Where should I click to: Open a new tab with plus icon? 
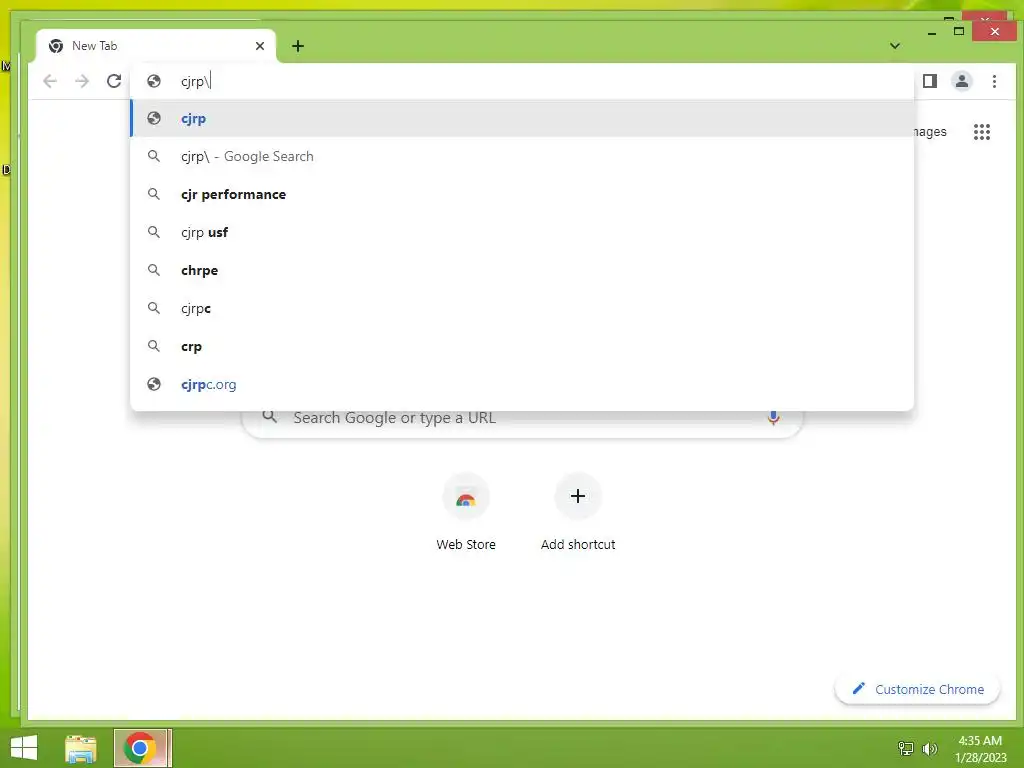click(x=298, y=46)
